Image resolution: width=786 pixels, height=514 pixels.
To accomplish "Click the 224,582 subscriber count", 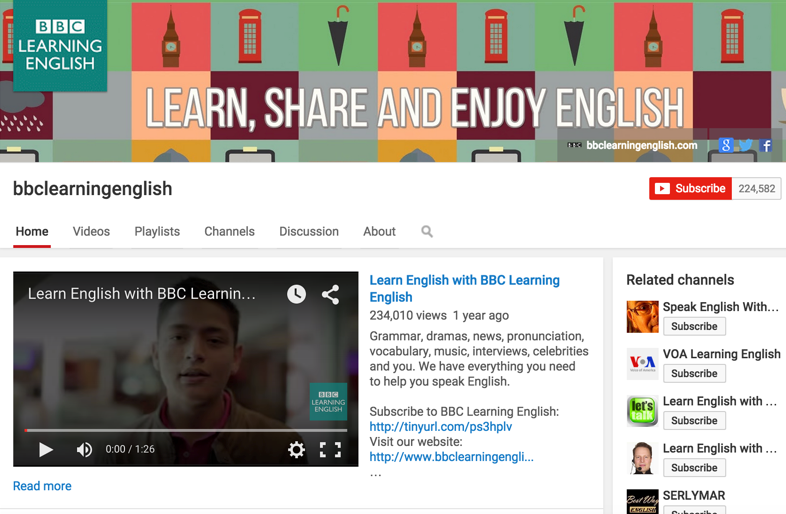I will (756, 189).
